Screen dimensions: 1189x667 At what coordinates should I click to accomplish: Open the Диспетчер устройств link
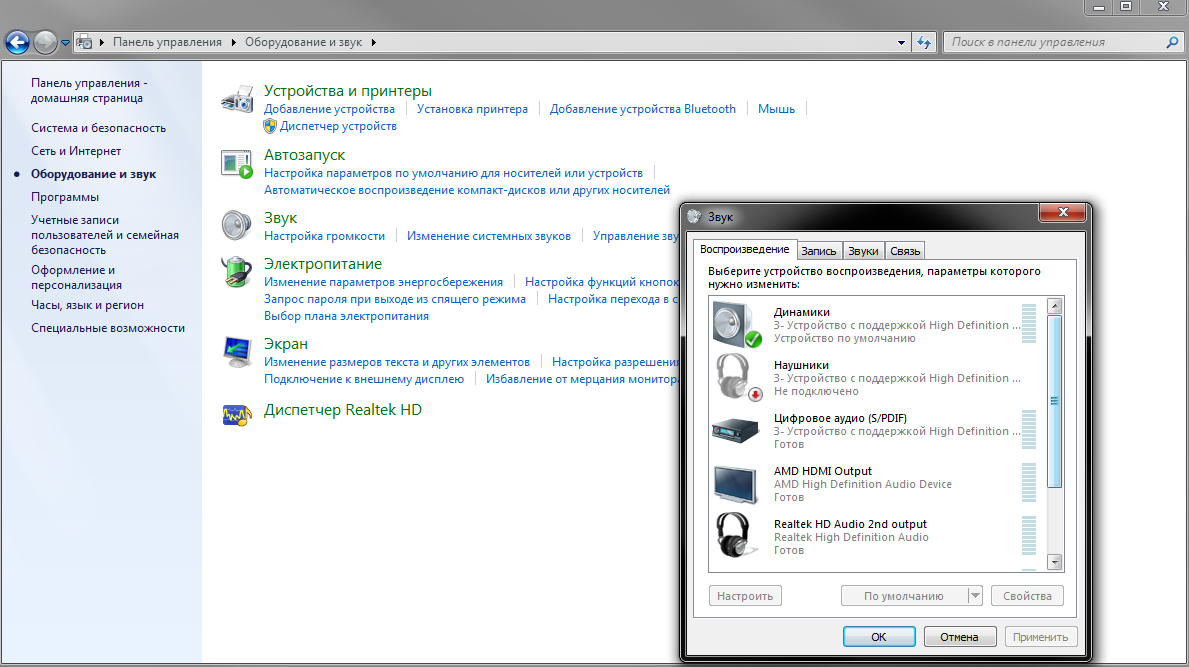click(x=338, y=126)
